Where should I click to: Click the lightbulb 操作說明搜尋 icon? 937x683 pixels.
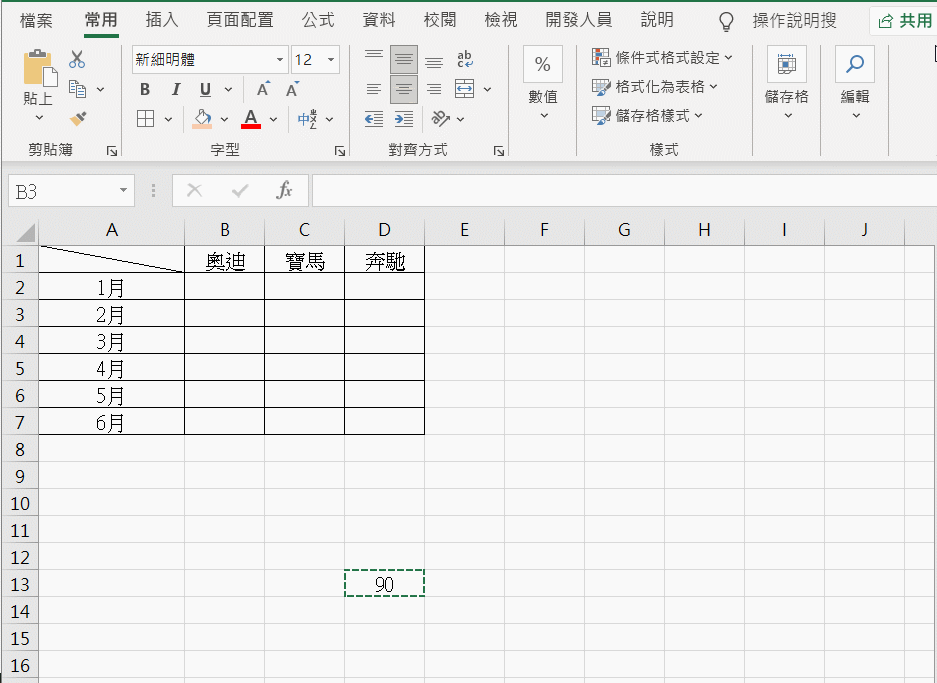point(725,22)
